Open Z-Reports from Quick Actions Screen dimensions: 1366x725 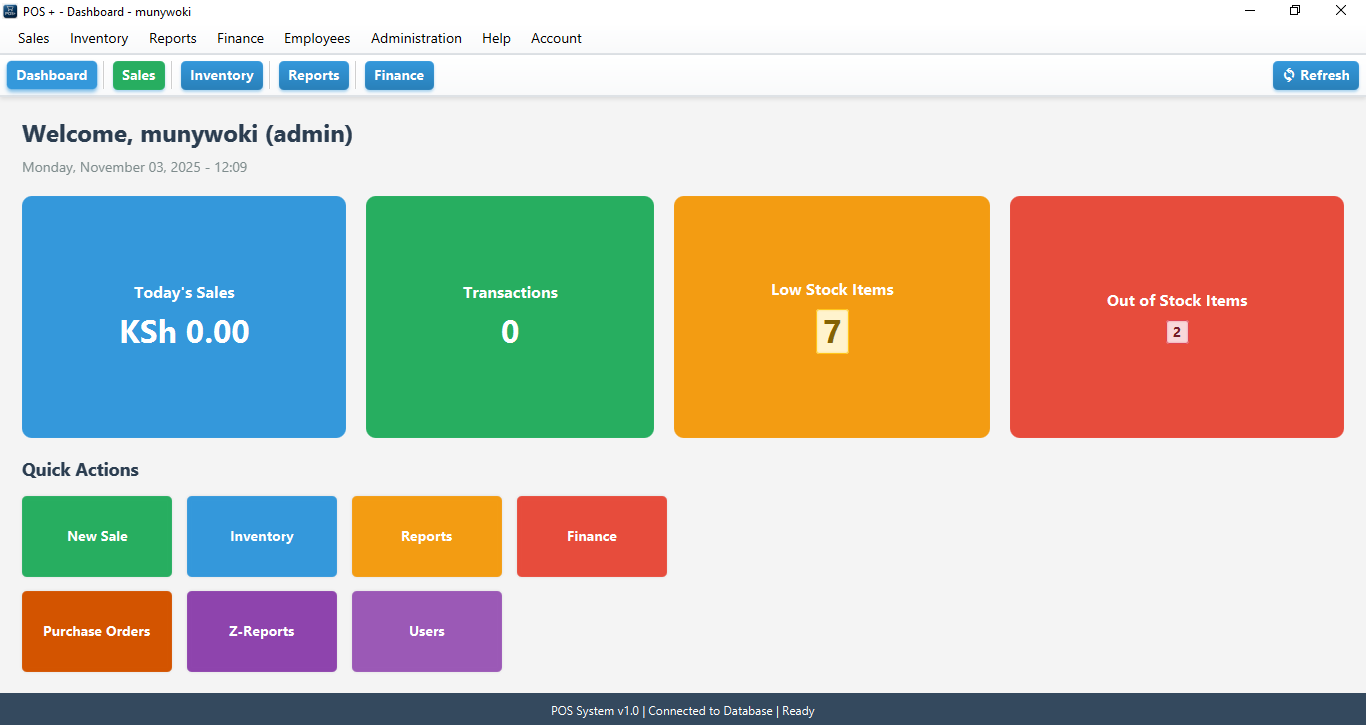click(x=261, y=631)
